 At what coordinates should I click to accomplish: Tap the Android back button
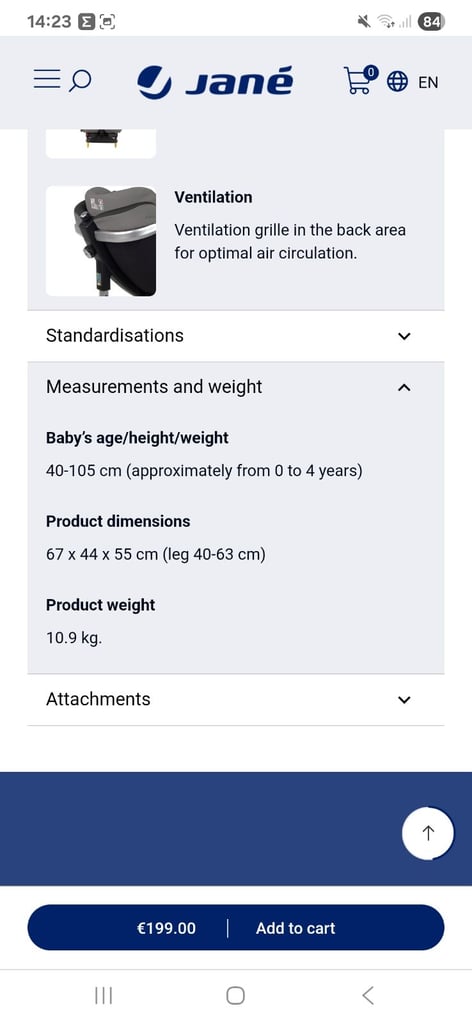(x=368, y=995)
